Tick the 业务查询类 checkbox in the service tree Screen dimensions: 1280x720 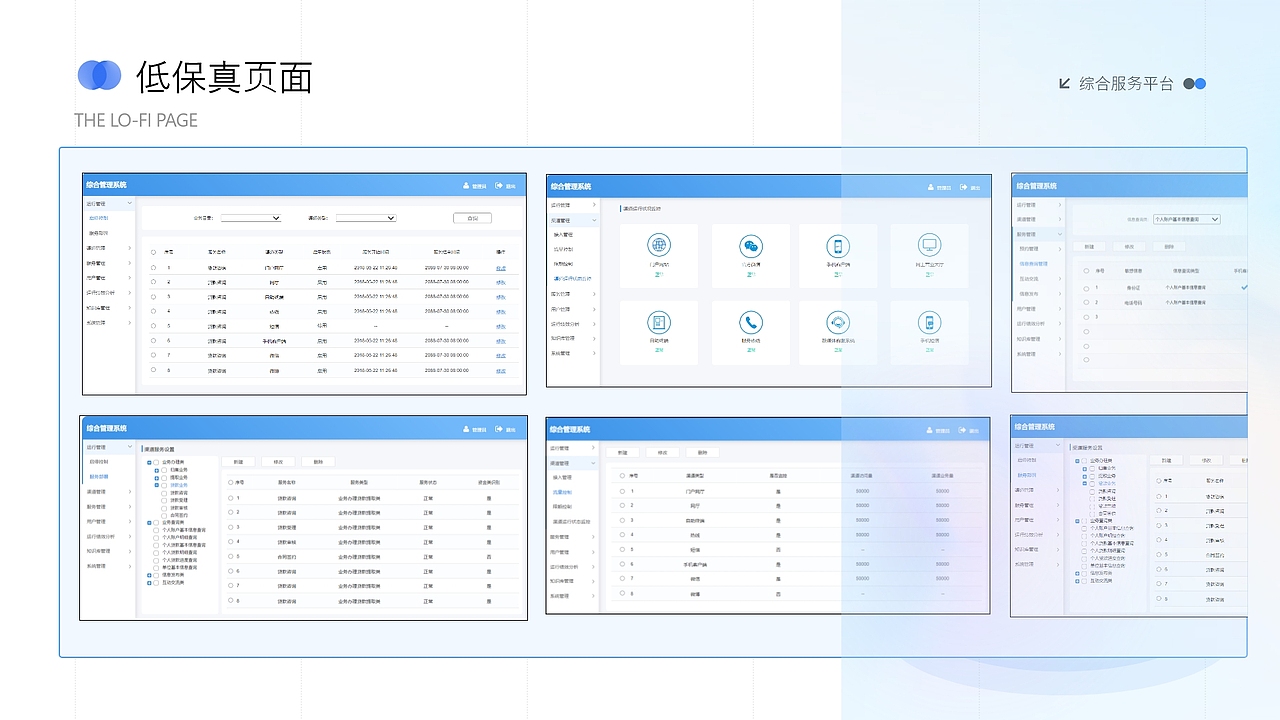(x=156, y=522)
